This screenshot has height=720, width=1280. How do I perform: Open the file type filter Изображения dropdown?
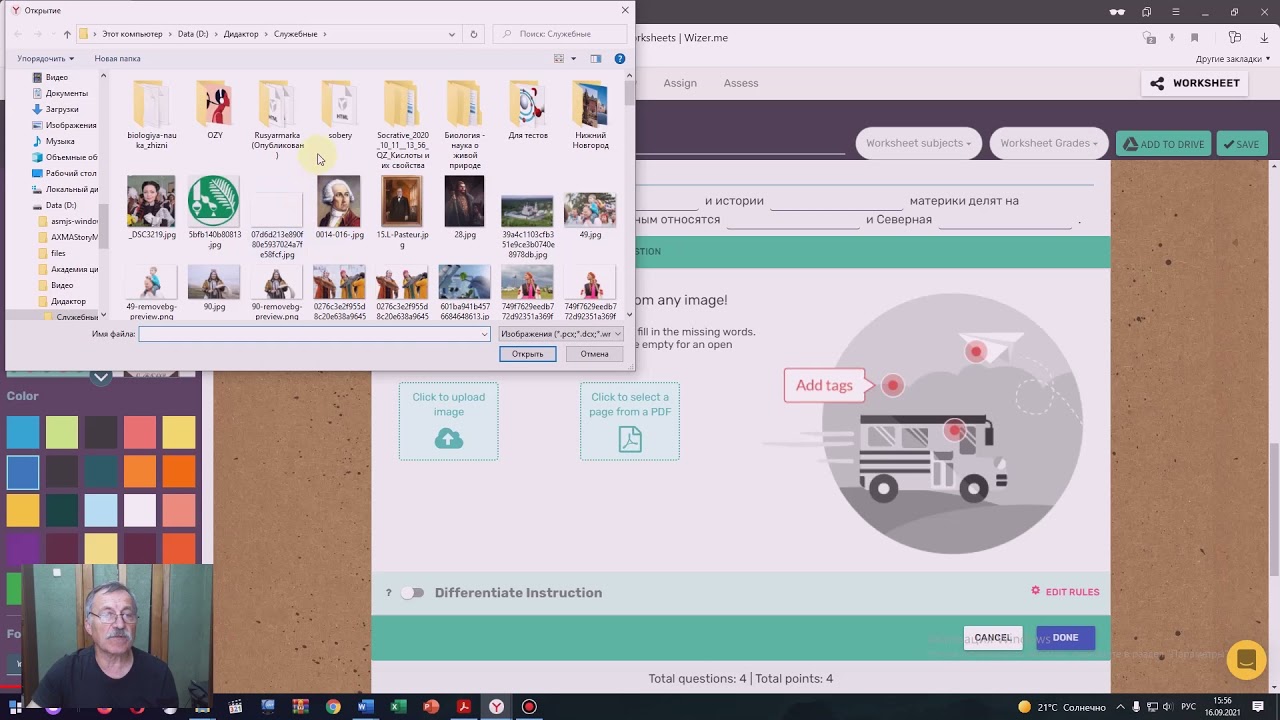tap(561, 334)
